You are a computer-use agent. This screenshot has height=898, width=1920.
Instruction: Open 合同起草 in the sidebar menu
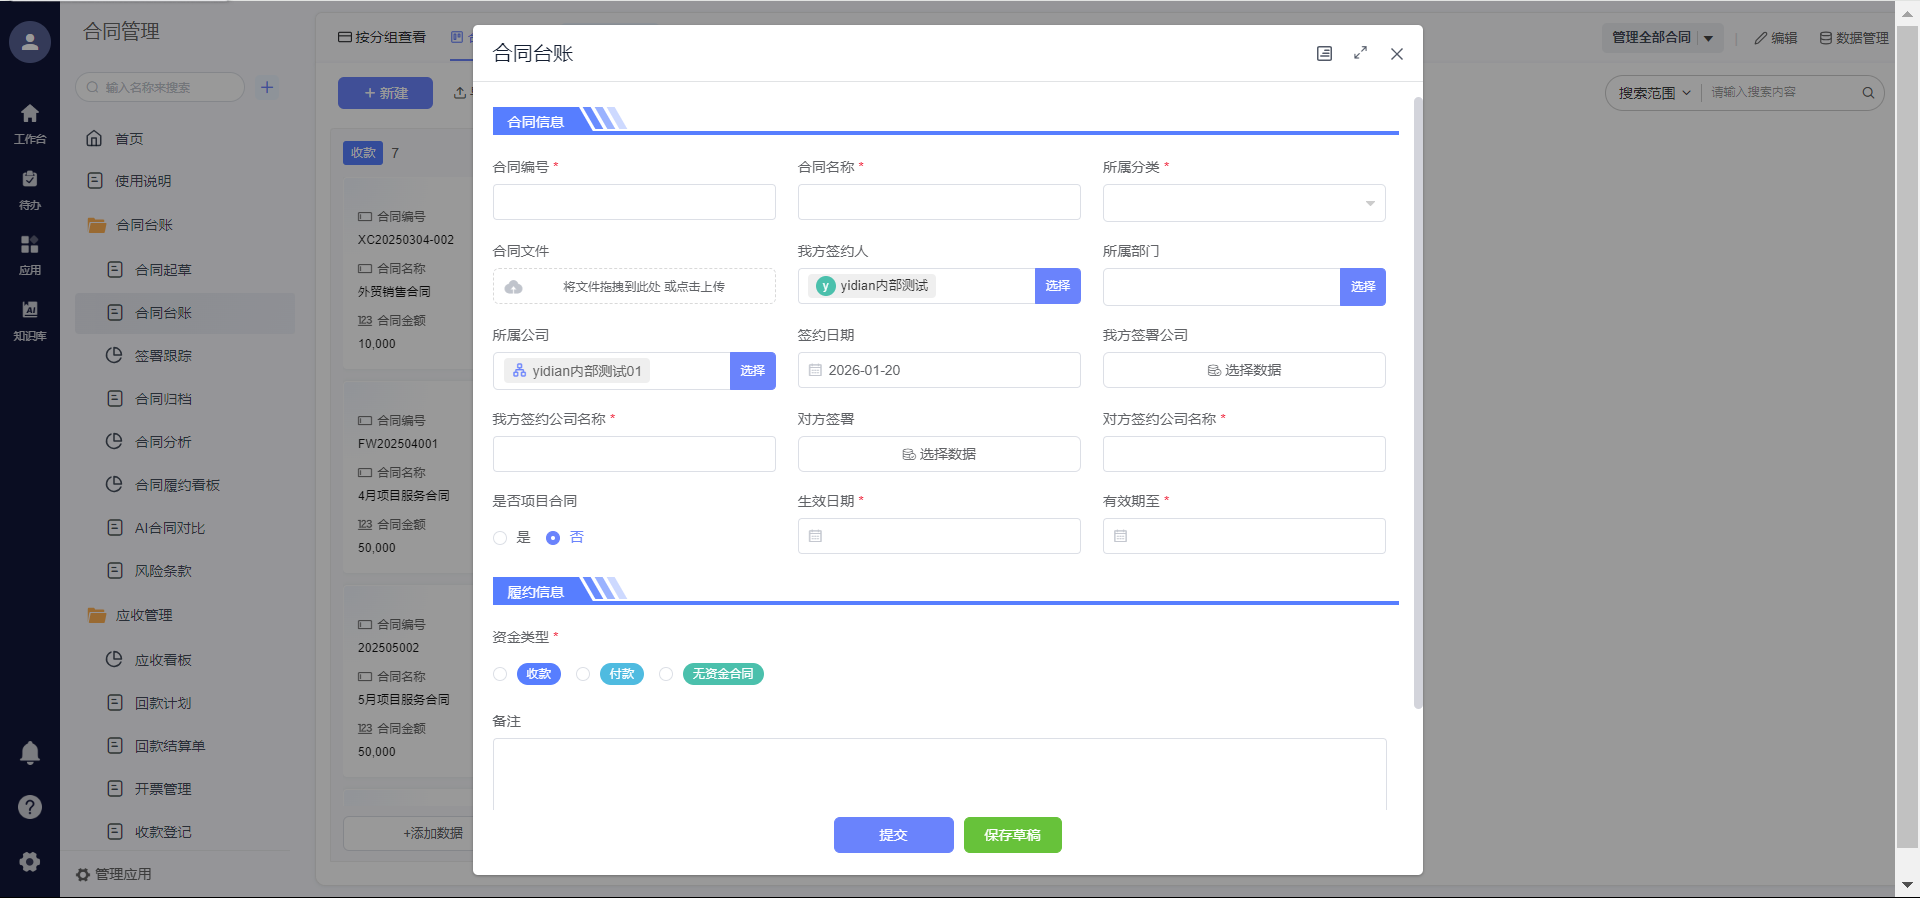(163, 270)
